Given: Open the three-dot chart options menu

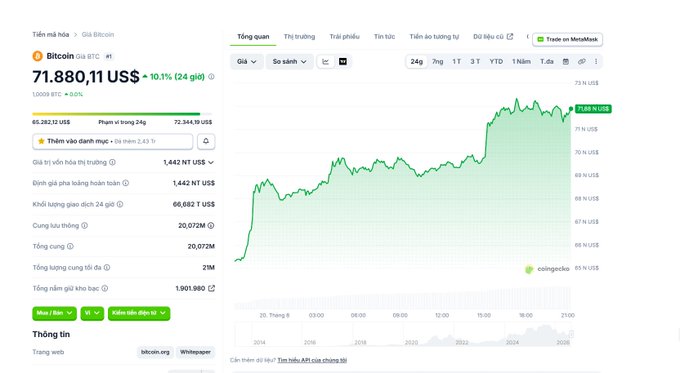Looking at the screenshot, I should (596, 62).
